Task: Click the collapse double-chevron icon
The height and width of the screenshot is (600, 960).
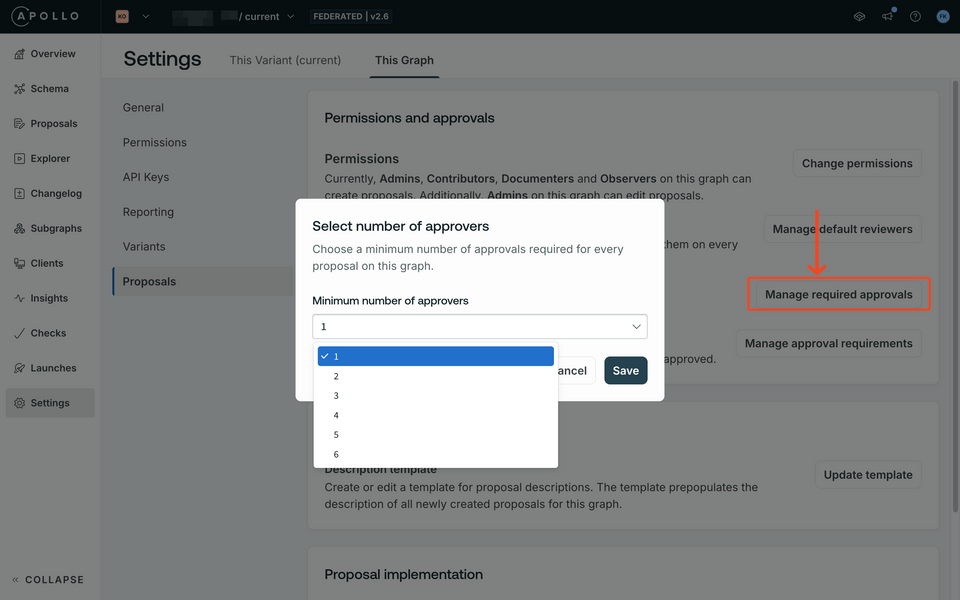Action: point(15,579)
